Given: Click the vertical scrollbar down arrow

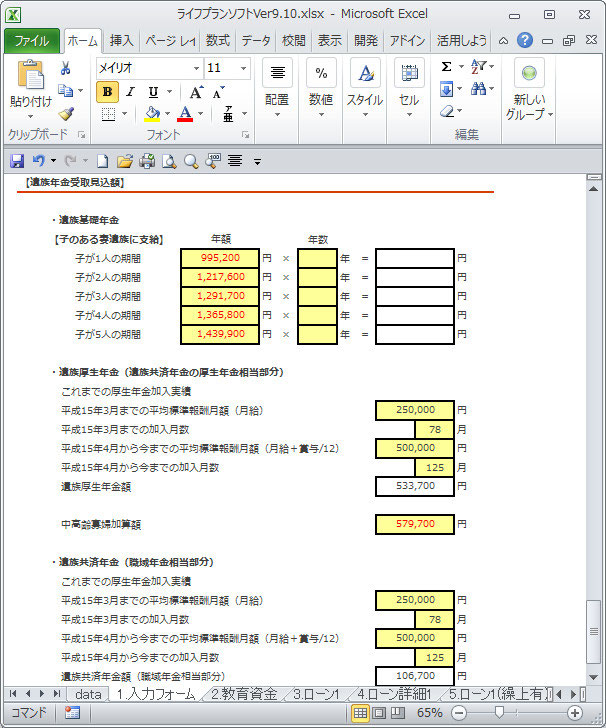Looking at the screenshot, I should tap(593, 677).
